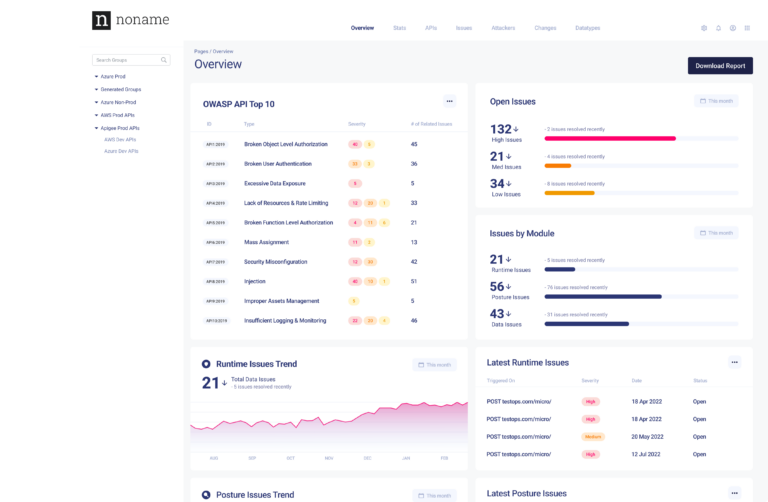Open Issues by Module 'This month' filter

pos(716,232)
